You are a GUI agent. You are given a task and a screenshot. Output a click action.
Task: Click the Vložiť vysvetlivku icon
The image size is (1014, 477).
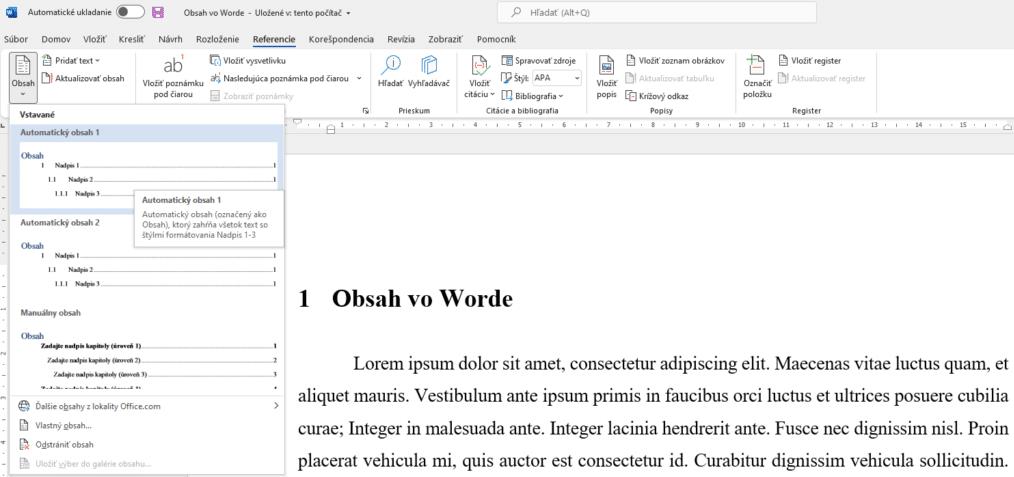click(215, 61)
